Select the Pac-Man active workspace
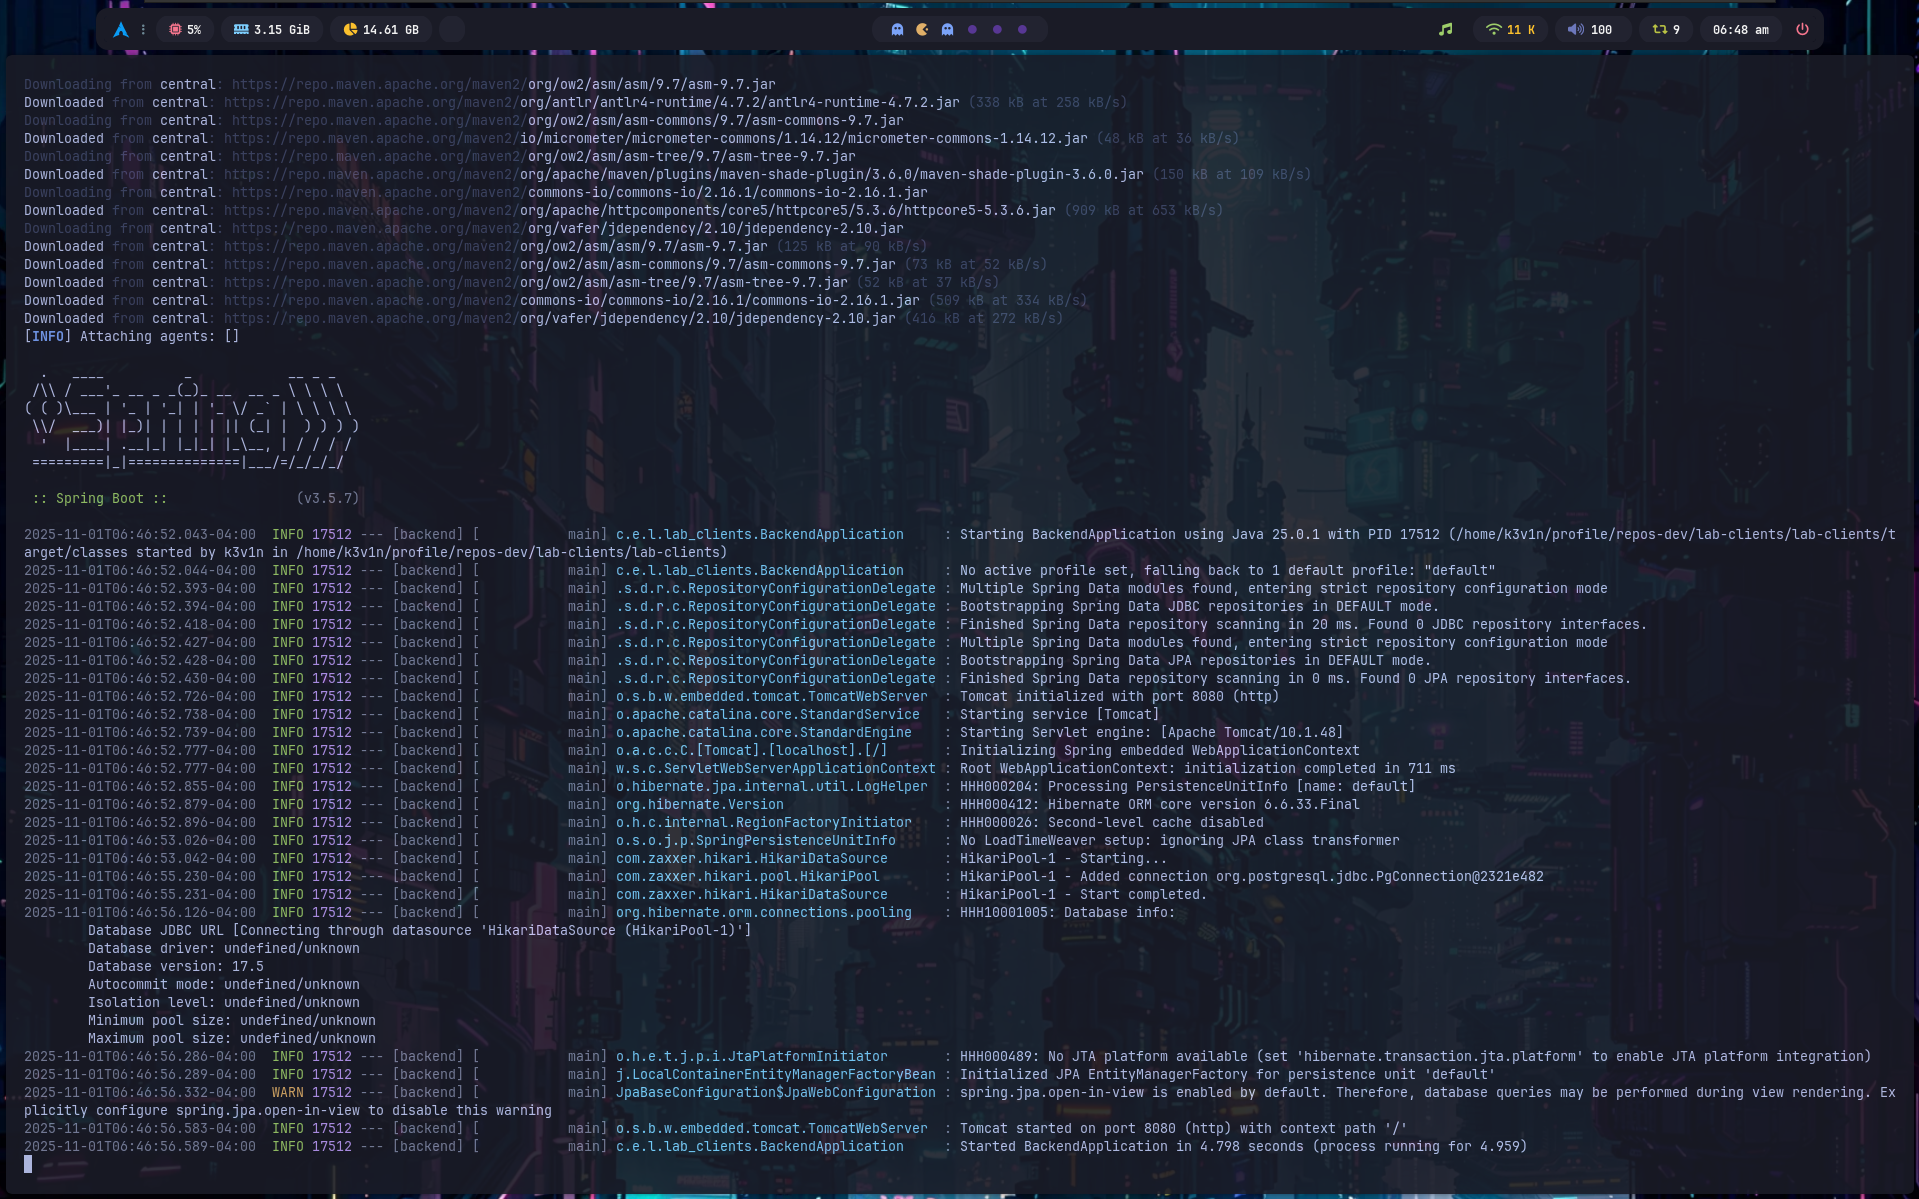The width and height of the screenshot is (1919, 1199). click(x=922, y=30)
